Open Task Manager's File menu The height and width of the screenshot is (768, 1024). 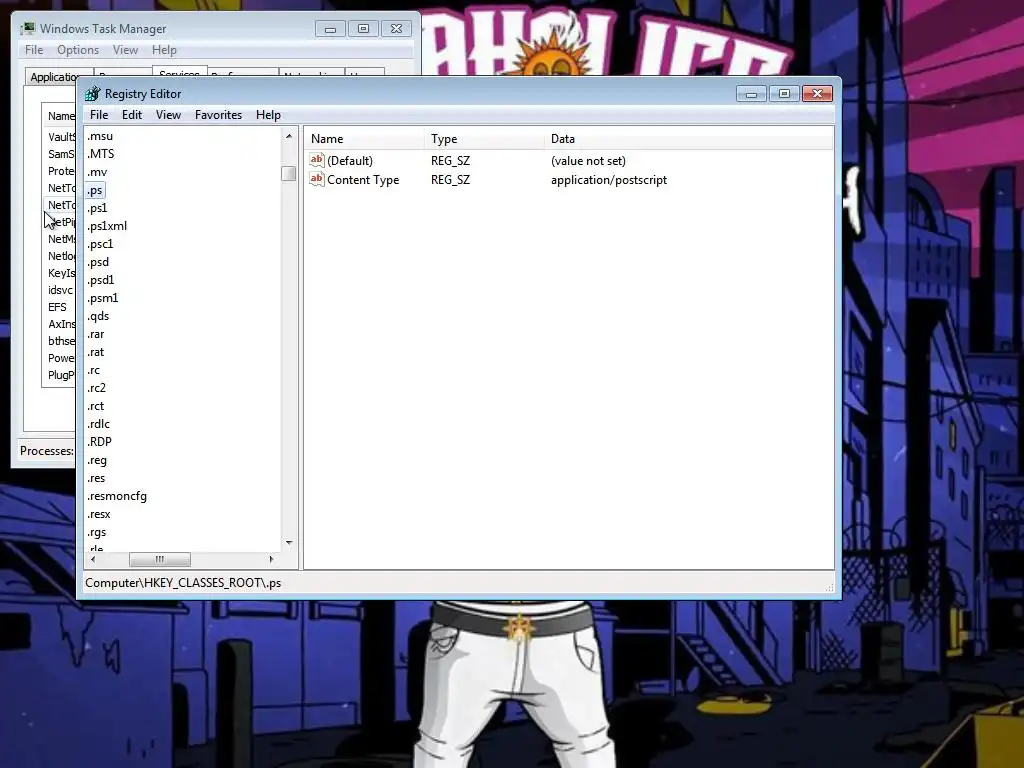point(34,50)
